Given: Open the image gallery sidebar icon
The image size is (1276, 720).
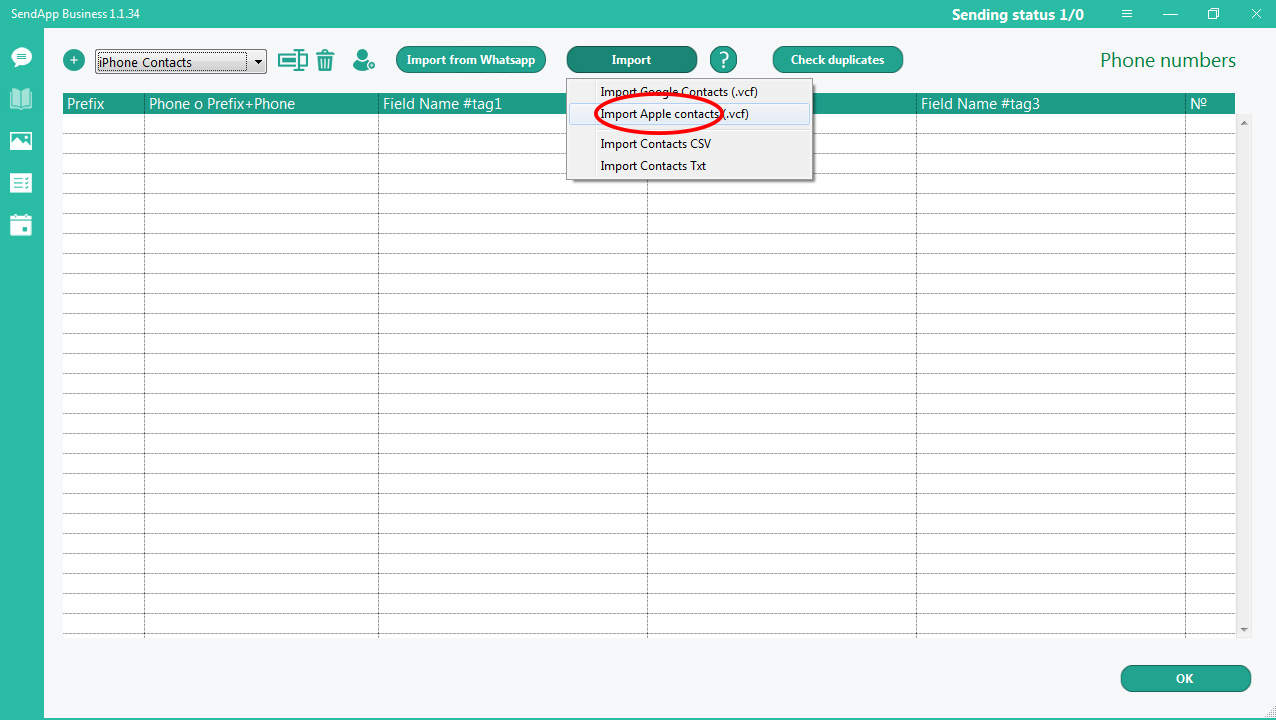Looking at the screenshot, I should 21,141.
